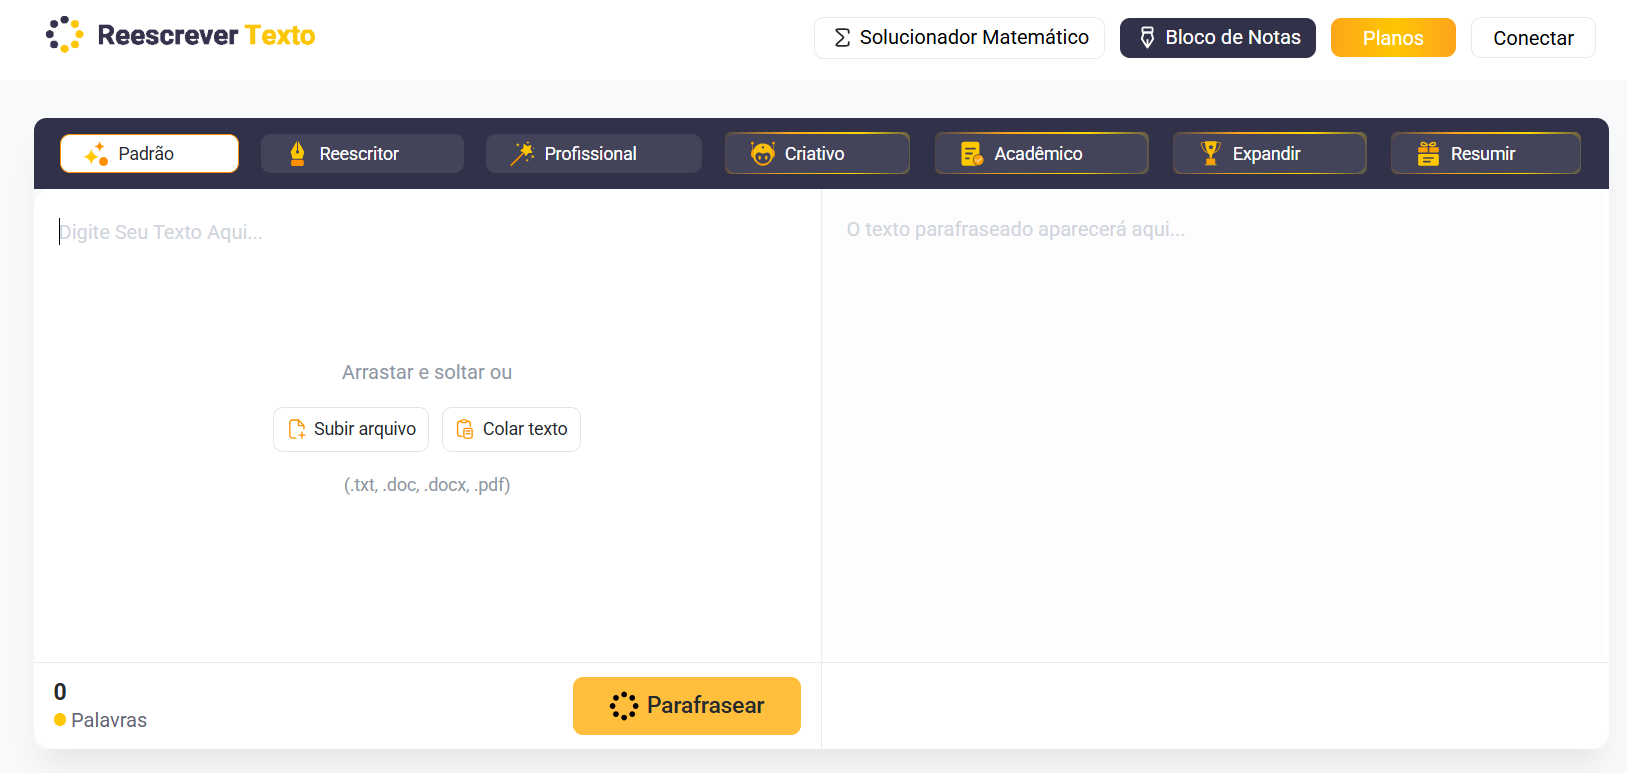
Task: Select the Acadêmico mode tab
Action: click(x=1041, y=153)
